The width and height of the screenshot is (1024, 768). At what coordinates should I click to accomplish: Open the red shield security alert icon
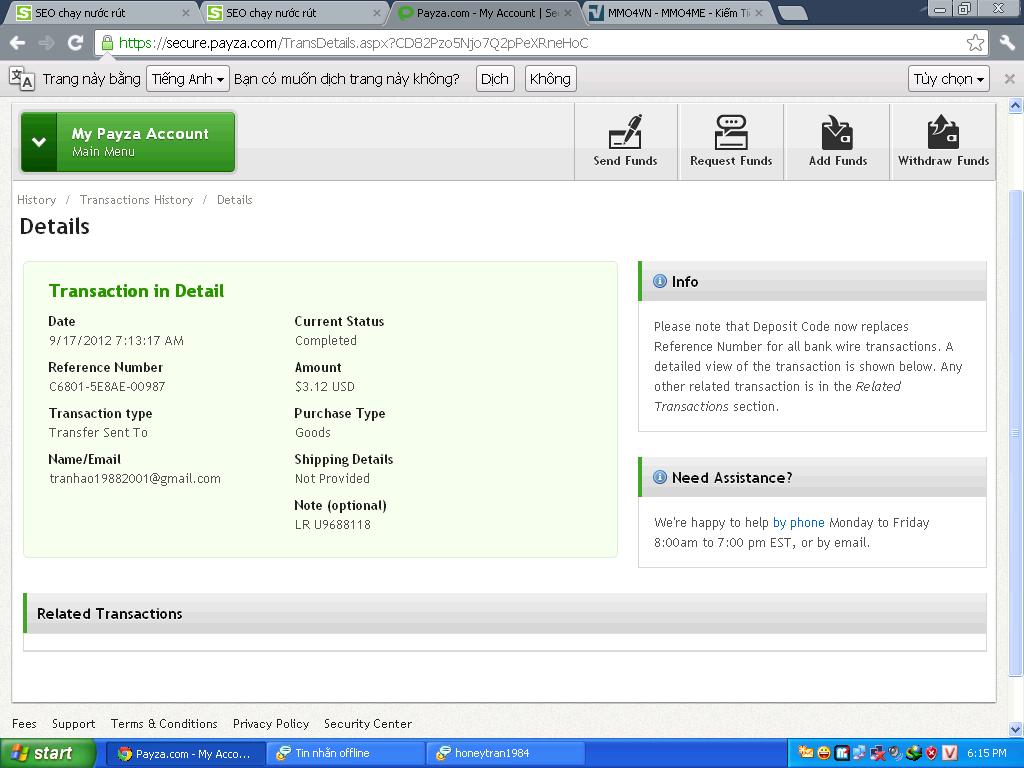click(931, 753)
